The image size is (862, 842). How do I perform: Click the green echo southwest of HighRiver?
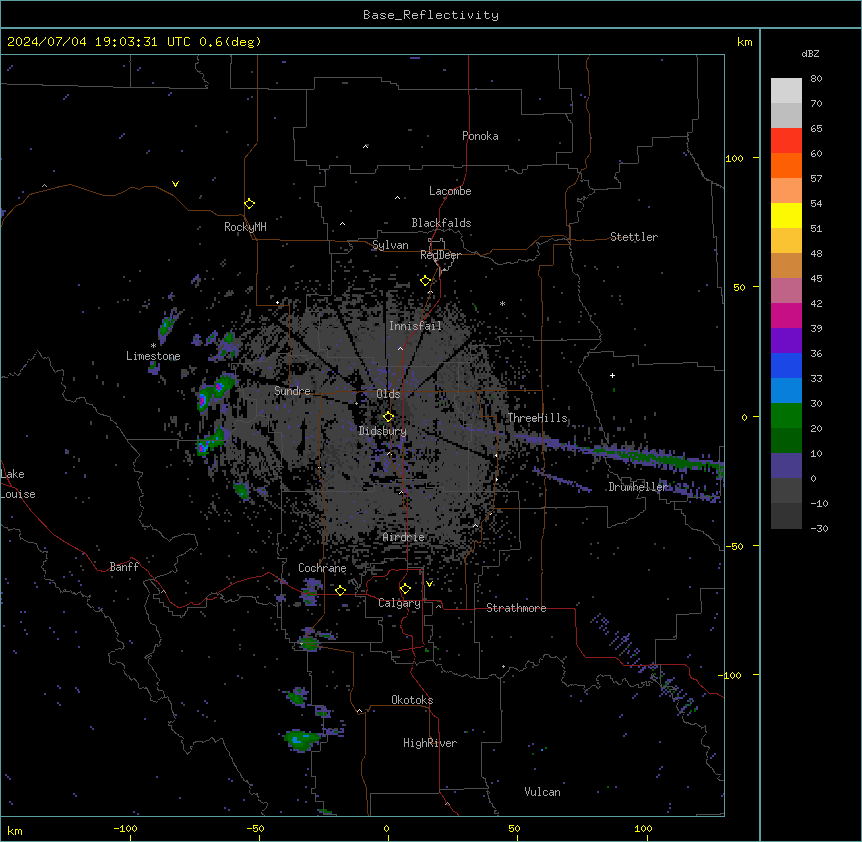302,739
